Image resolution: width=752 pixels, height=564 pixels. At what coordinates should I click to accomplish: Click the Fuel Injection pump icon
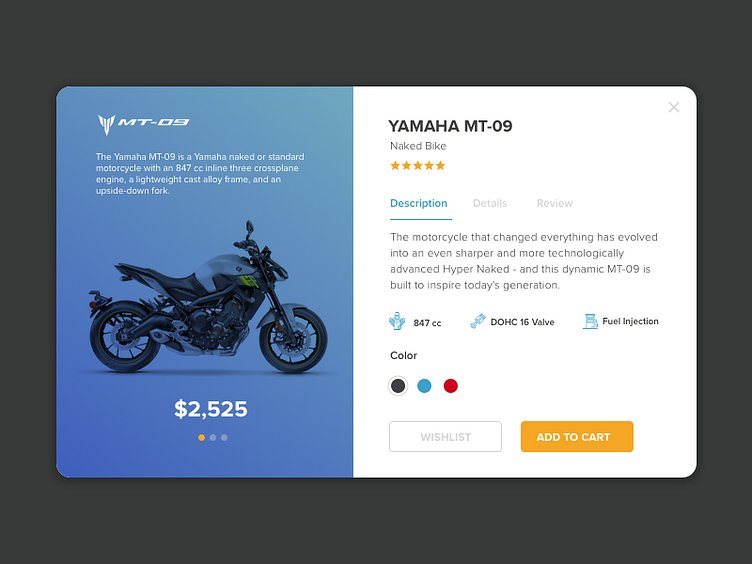[x=590, y=321]
